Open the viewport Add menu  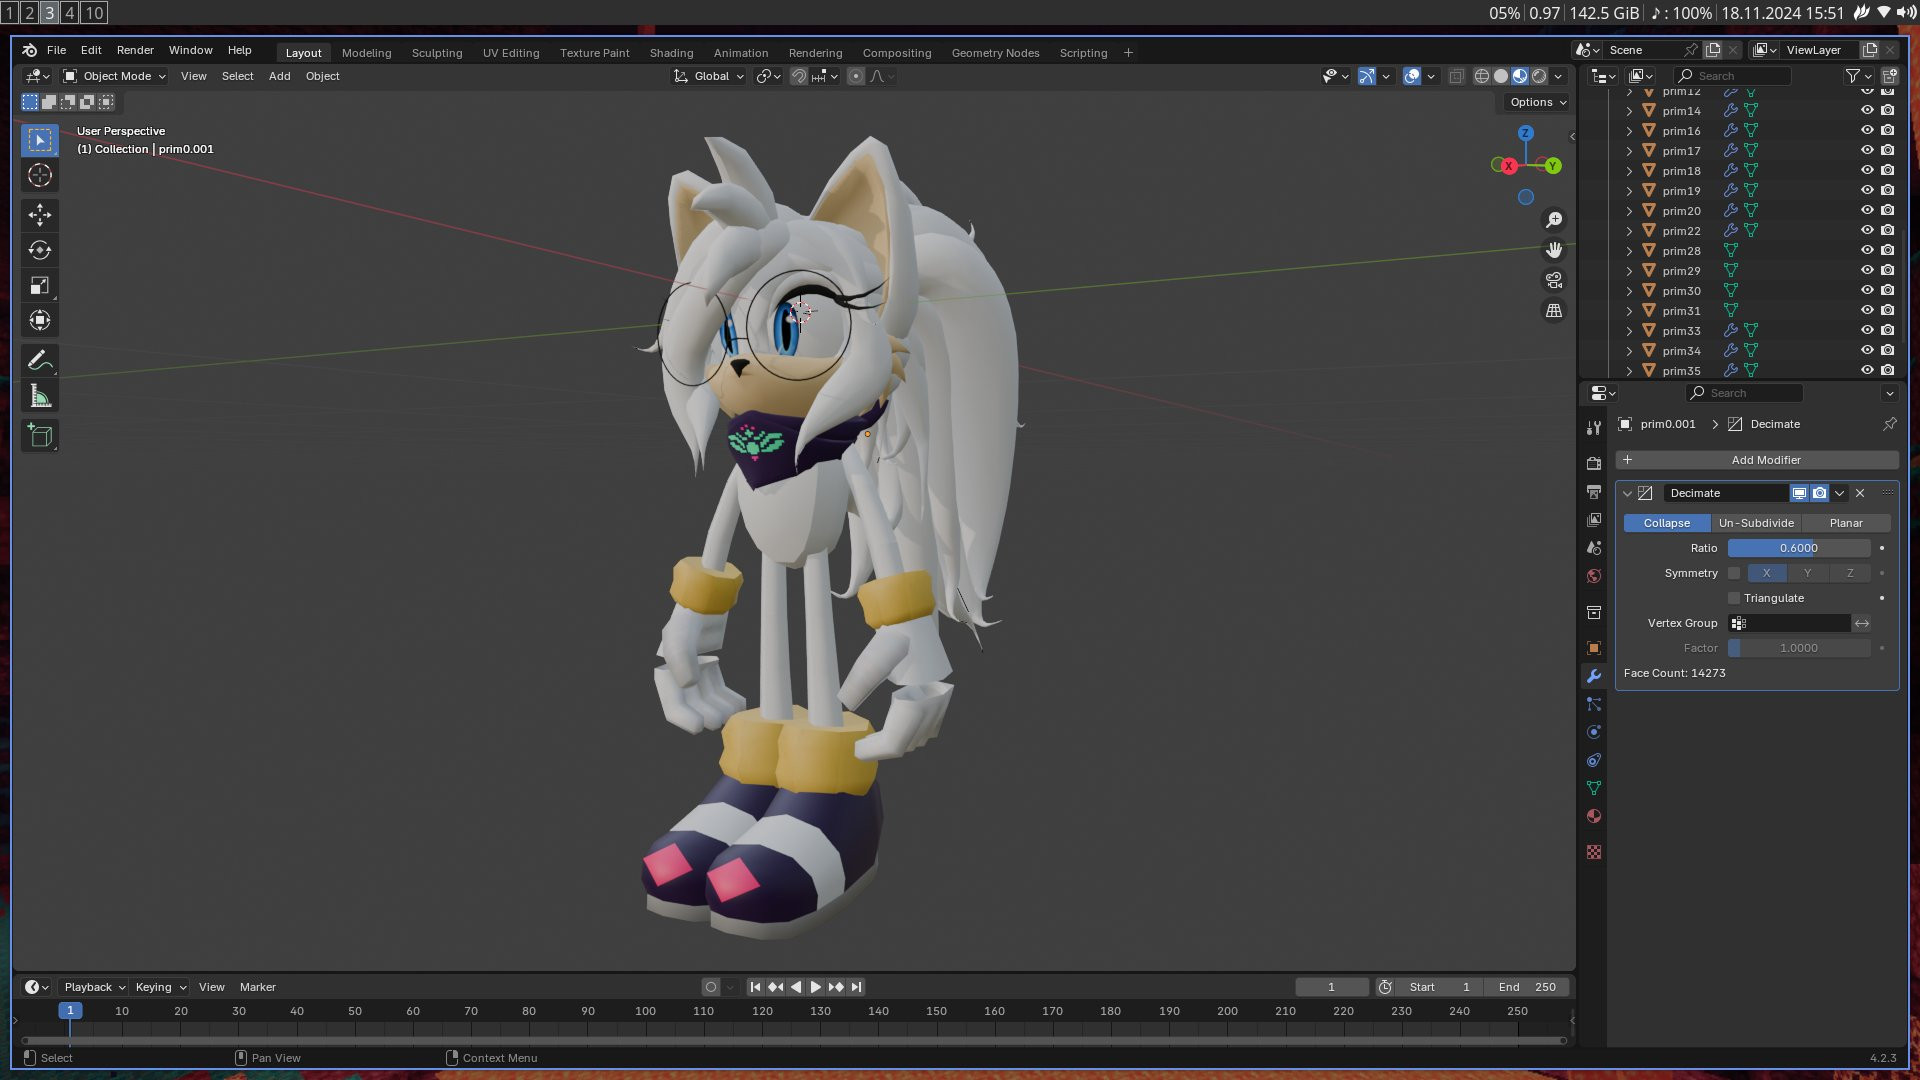coord(279,76)
